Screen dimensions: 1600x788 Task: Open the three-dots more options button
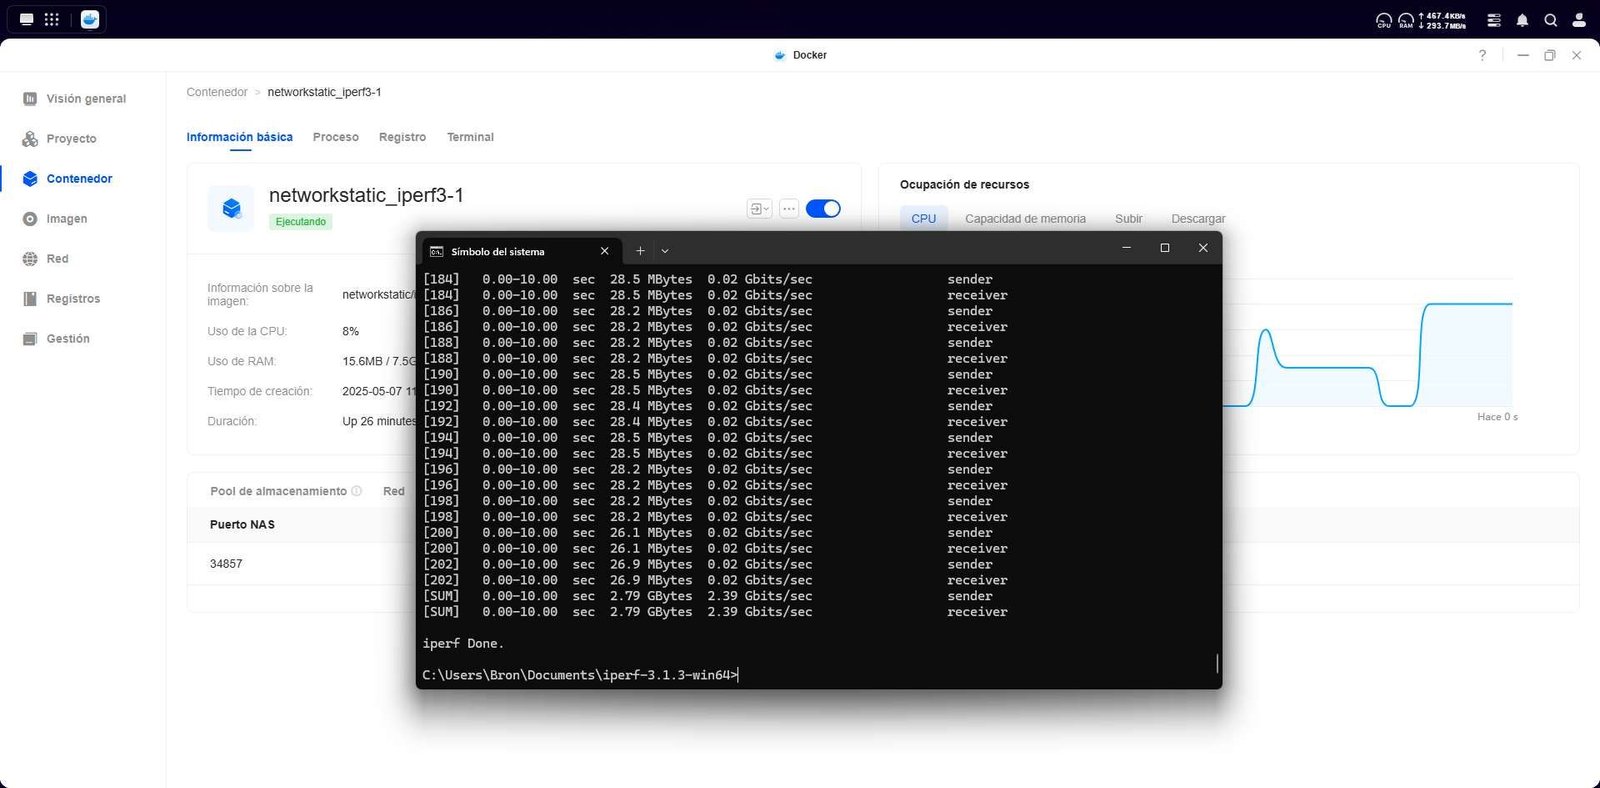coord(789,209)
